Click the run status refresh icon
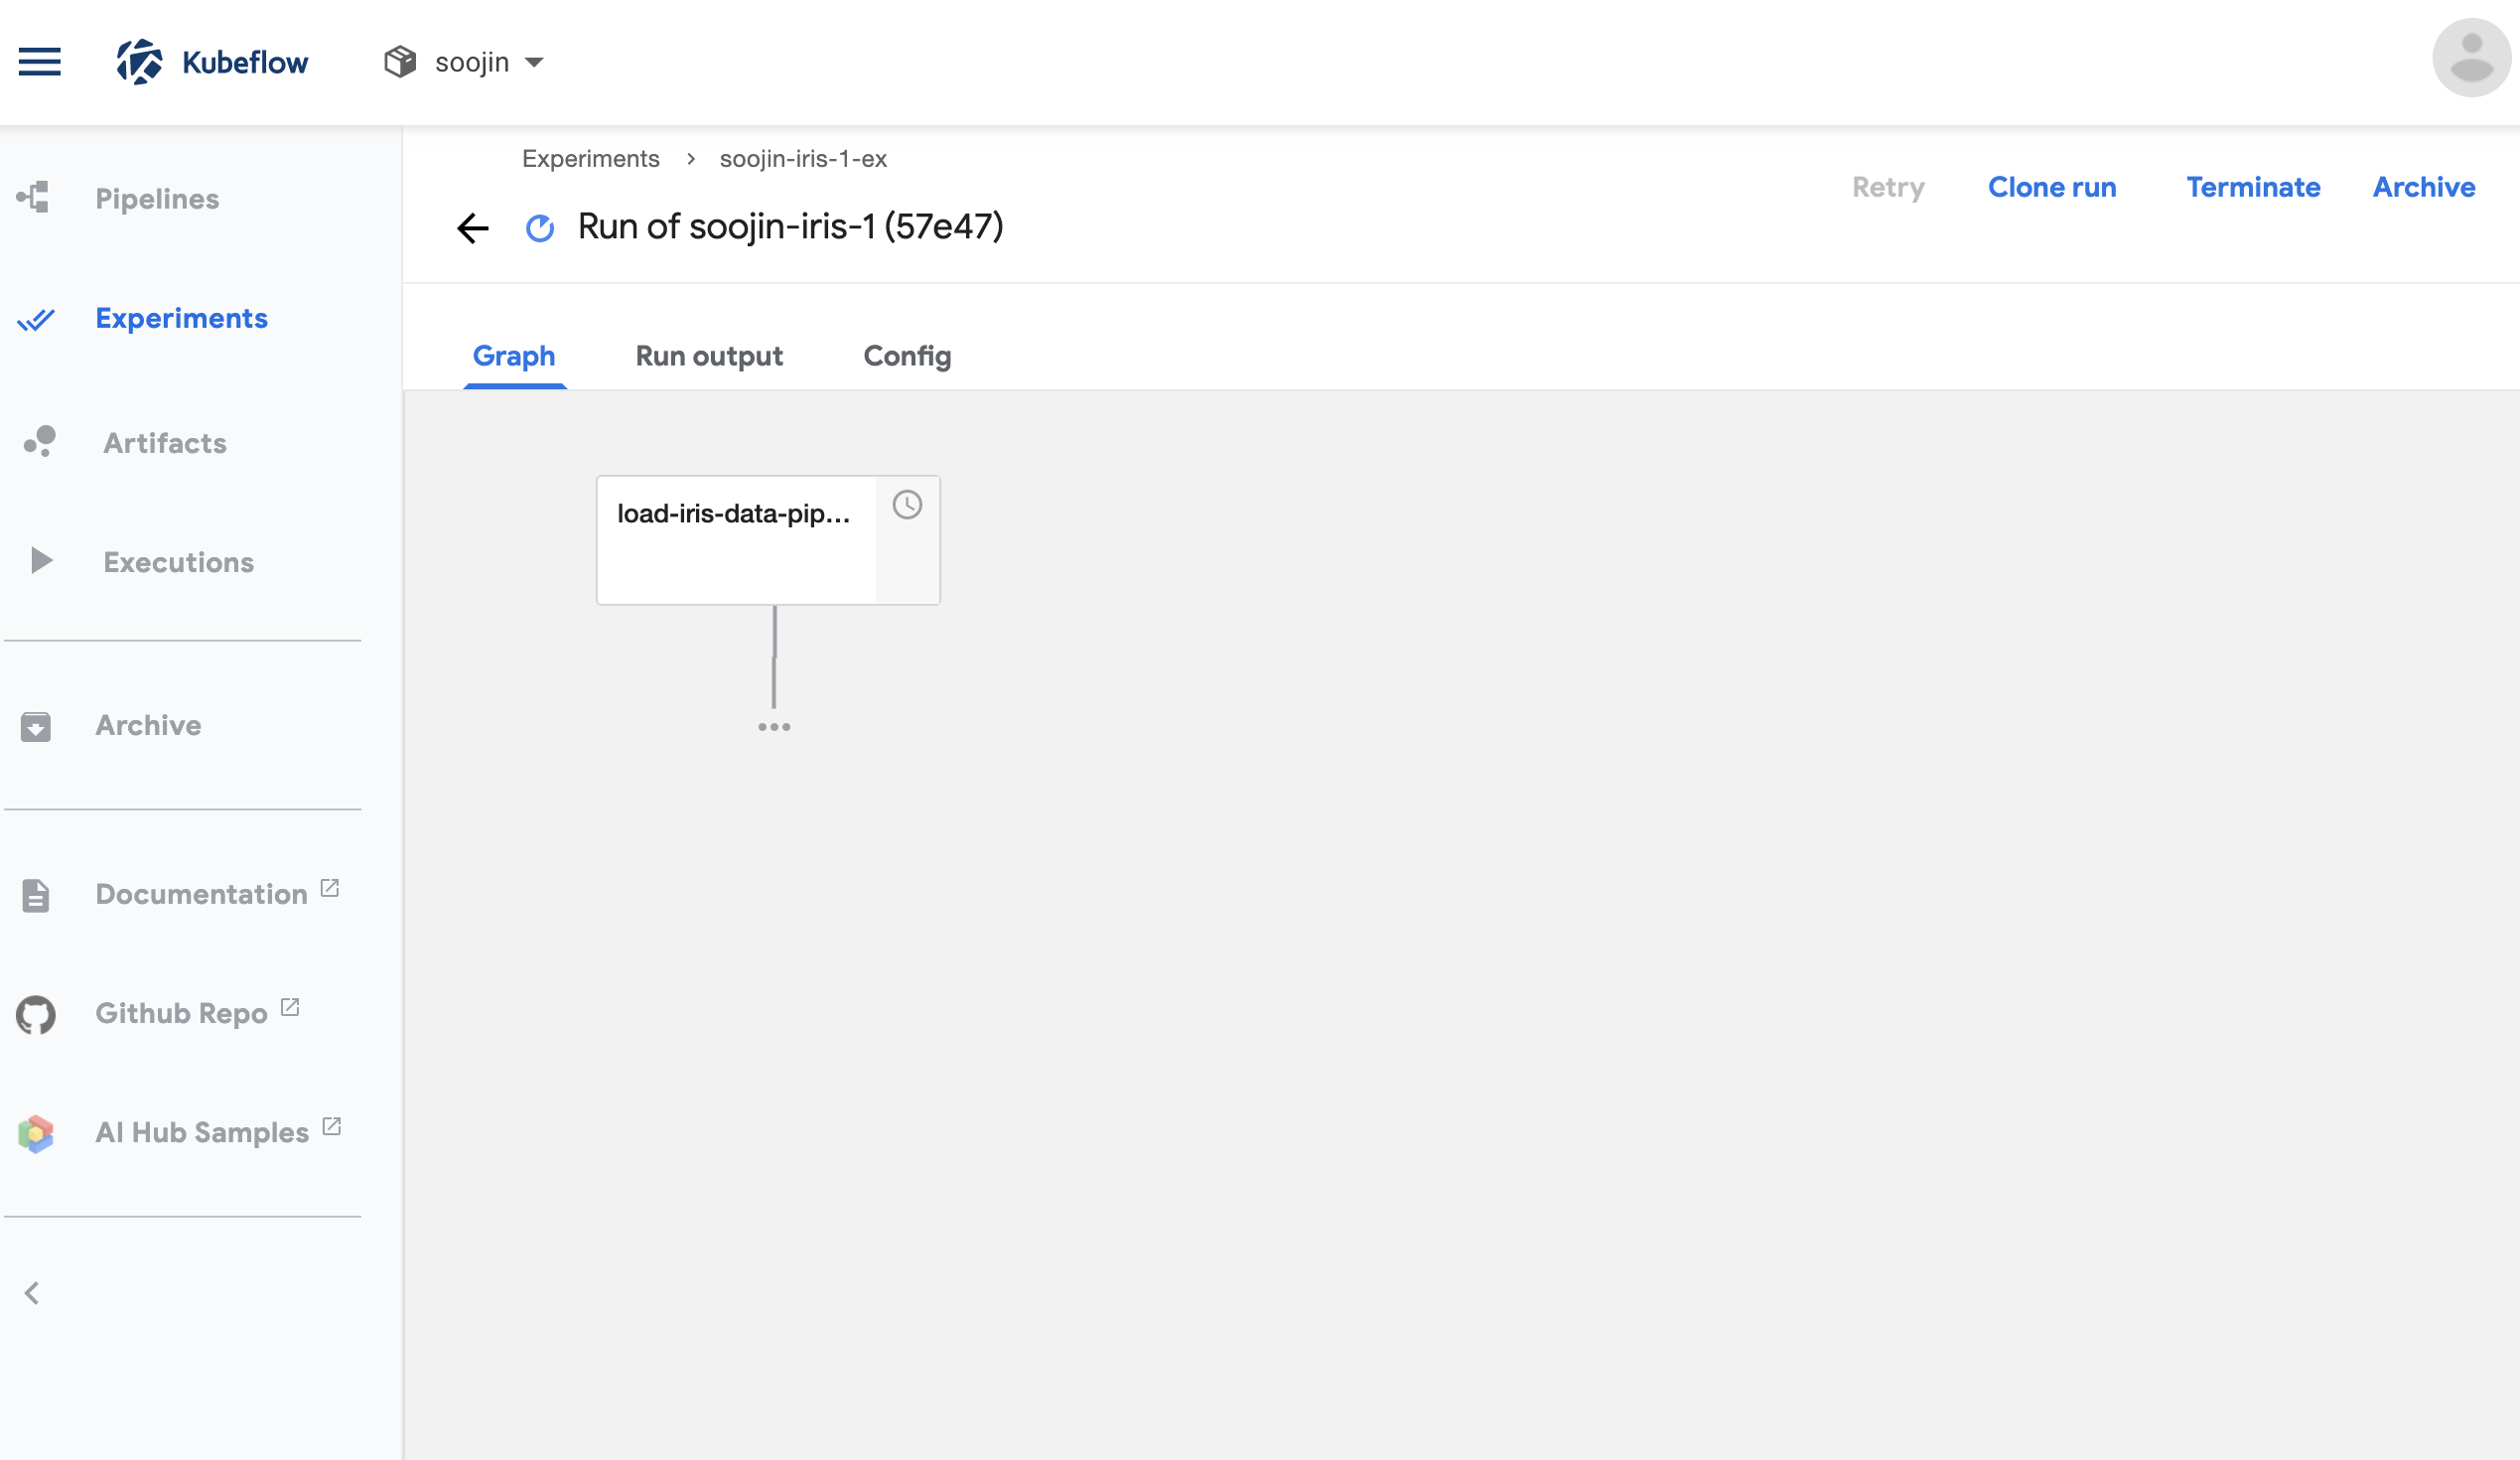Image resolution: width=2520 pixels, height=1460 pixels. click(540, 228)
